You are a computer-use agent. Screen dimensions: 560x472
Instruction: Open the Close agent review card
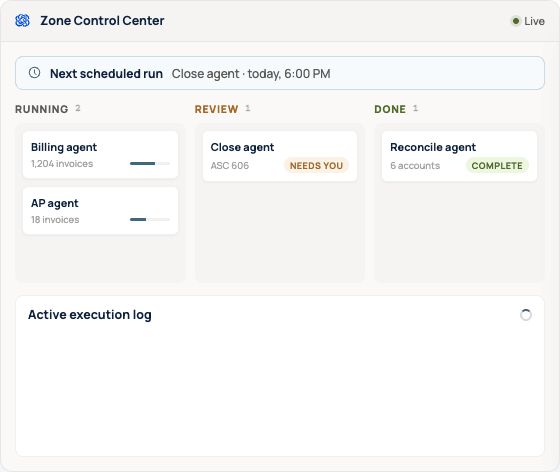[x=280, y=156]
